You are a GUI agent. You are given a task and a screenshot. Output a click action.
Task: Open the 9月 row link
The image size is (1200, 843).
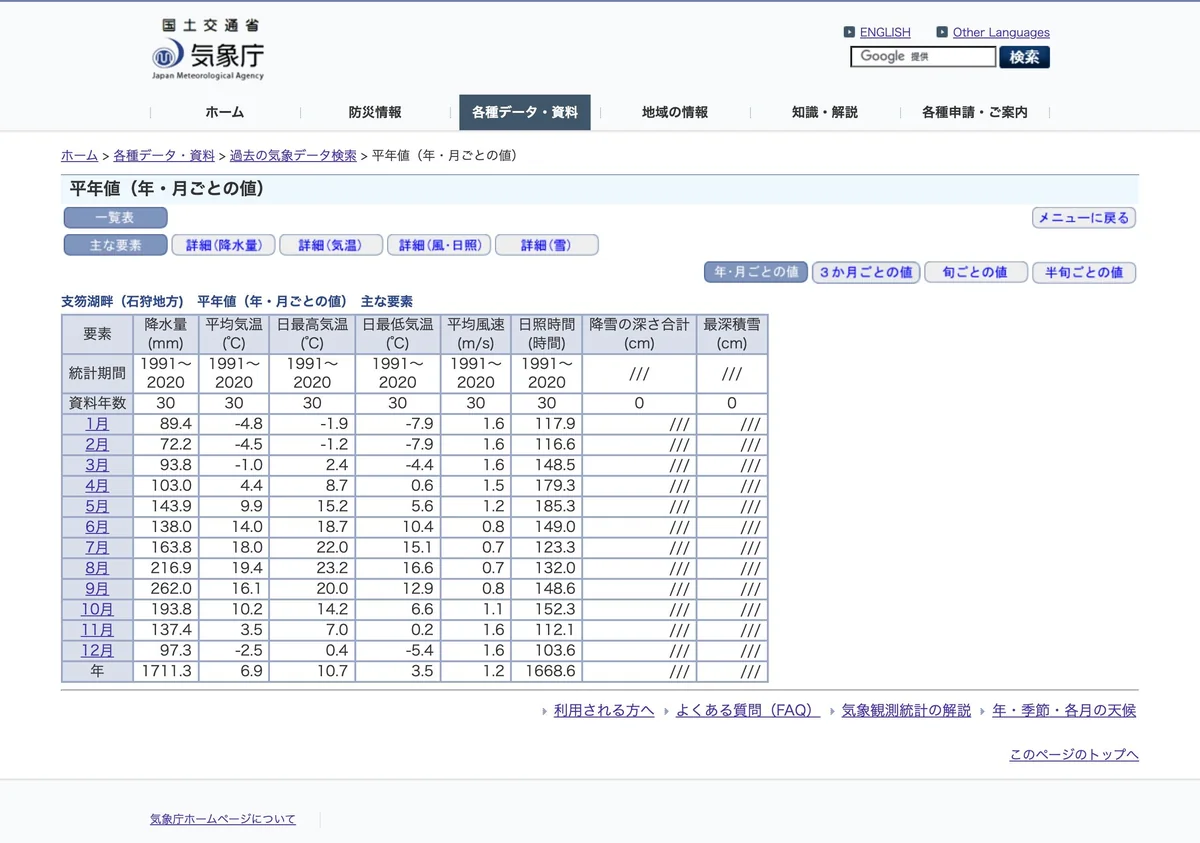pos(97,589)
